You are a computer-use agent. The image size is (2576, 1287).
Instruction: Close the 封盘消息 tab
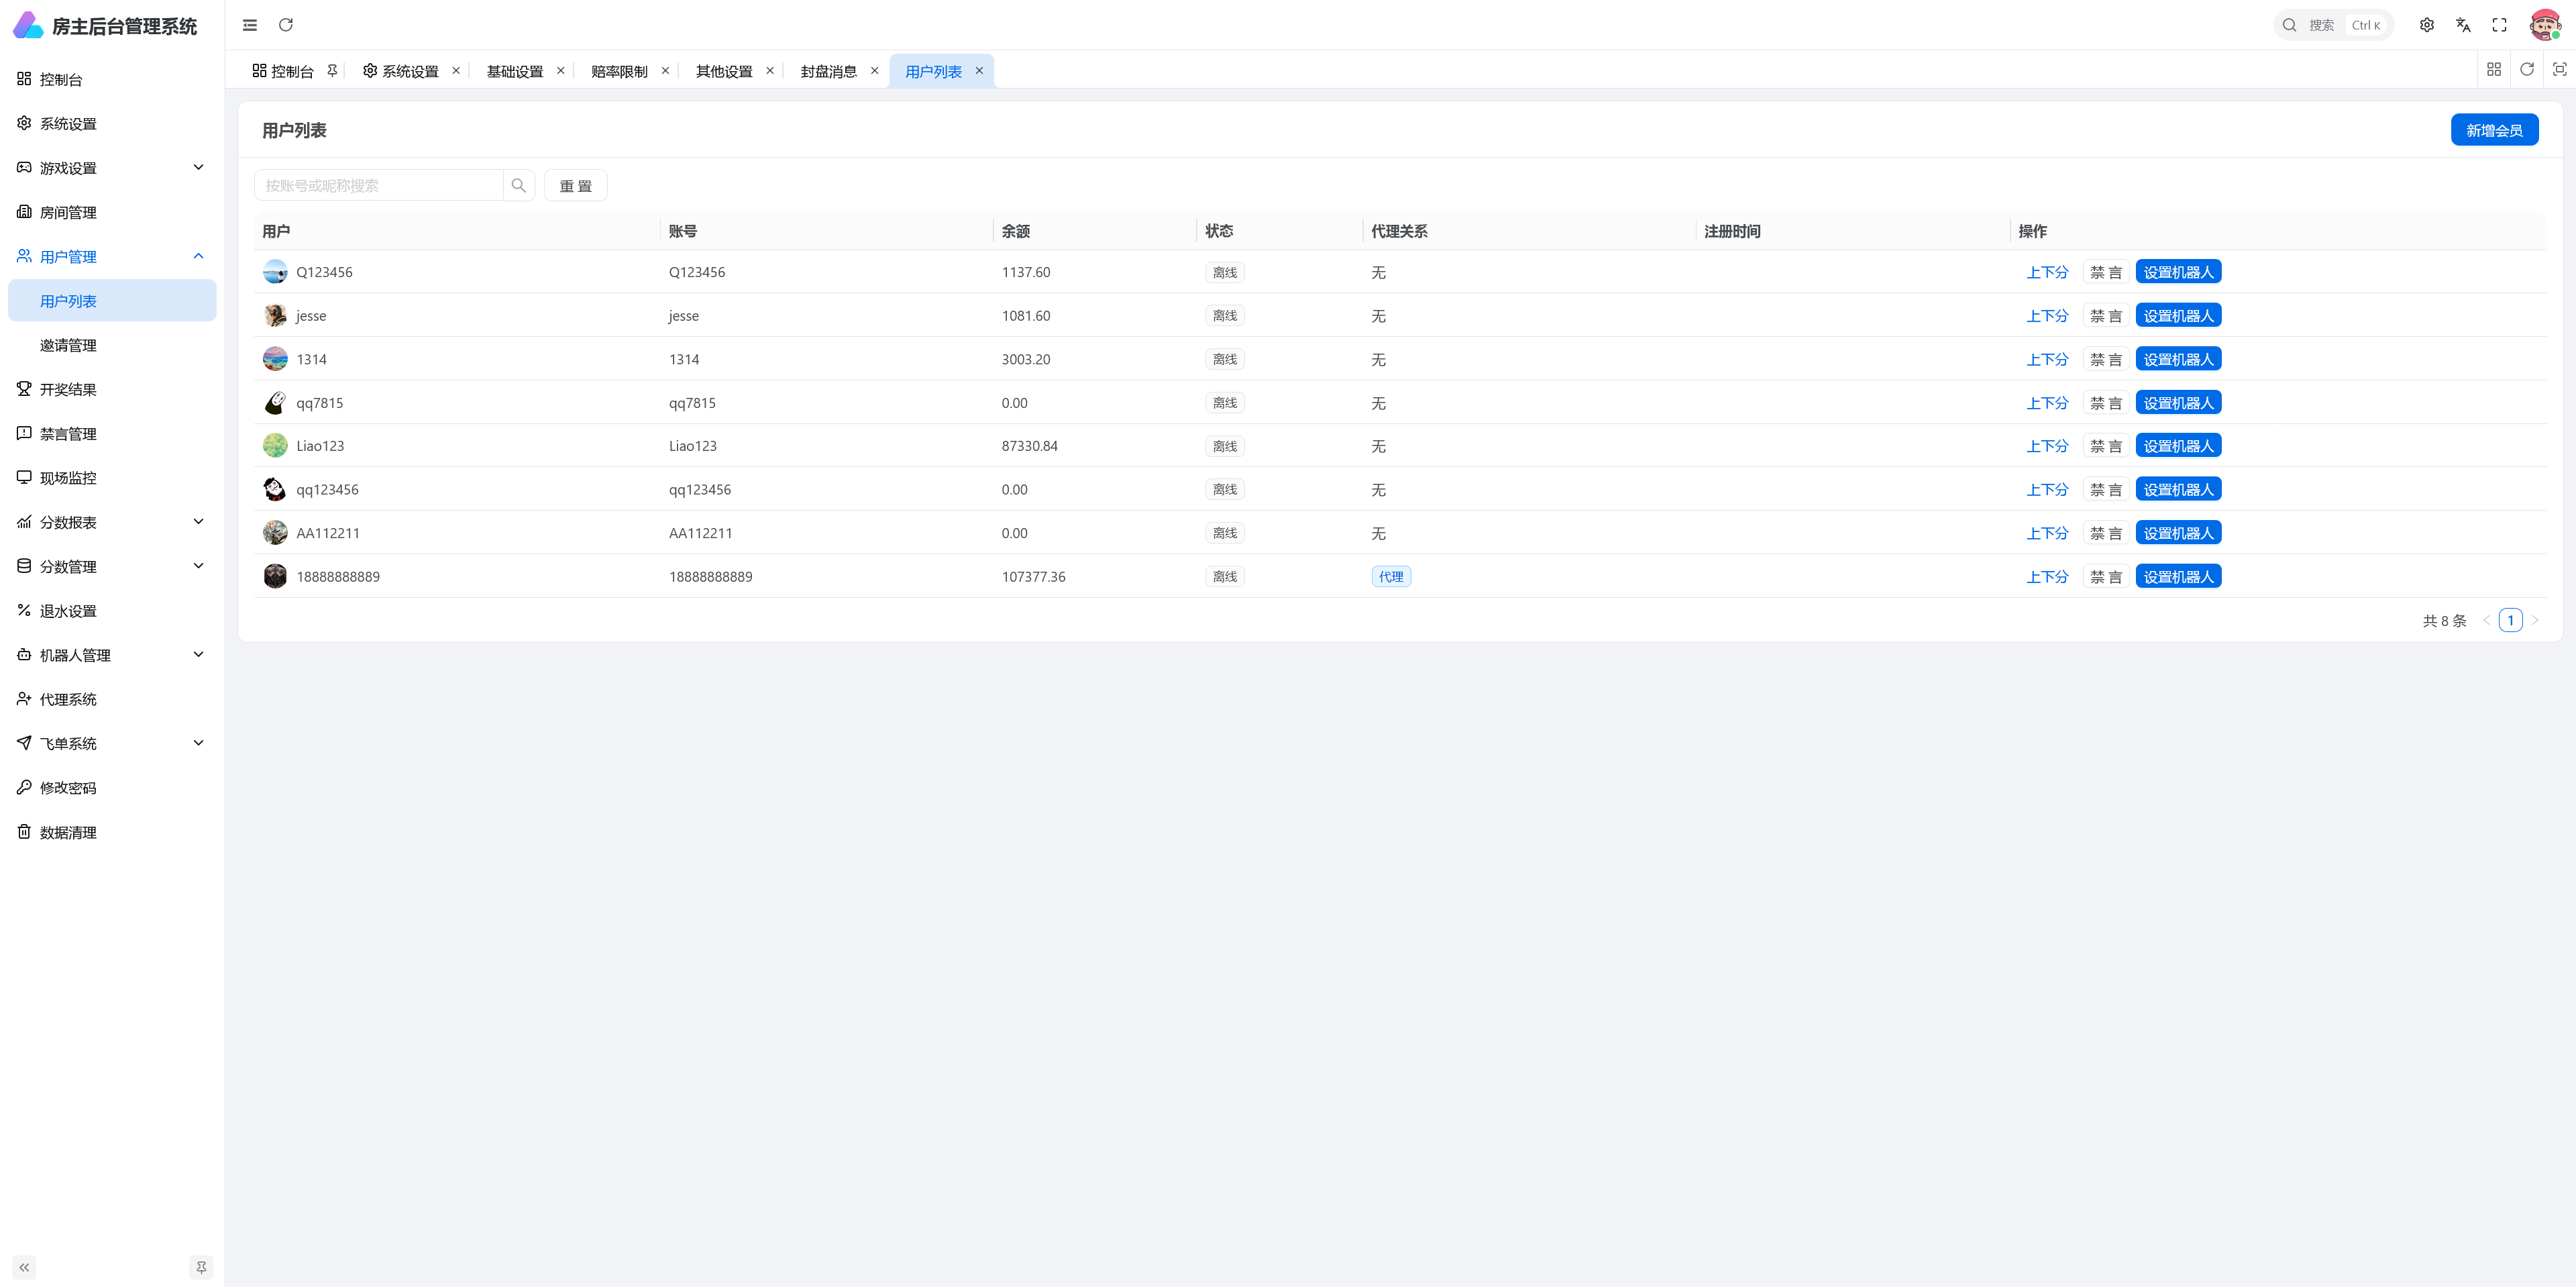coord(874,70)
